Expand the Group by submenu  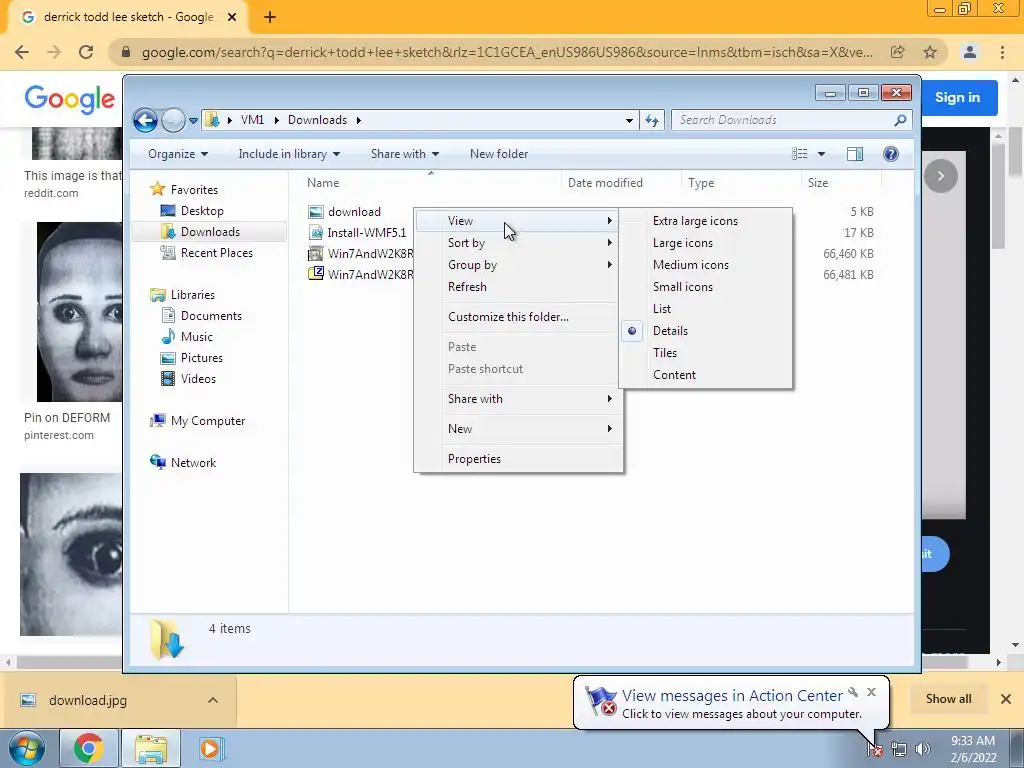click(519, 265)
